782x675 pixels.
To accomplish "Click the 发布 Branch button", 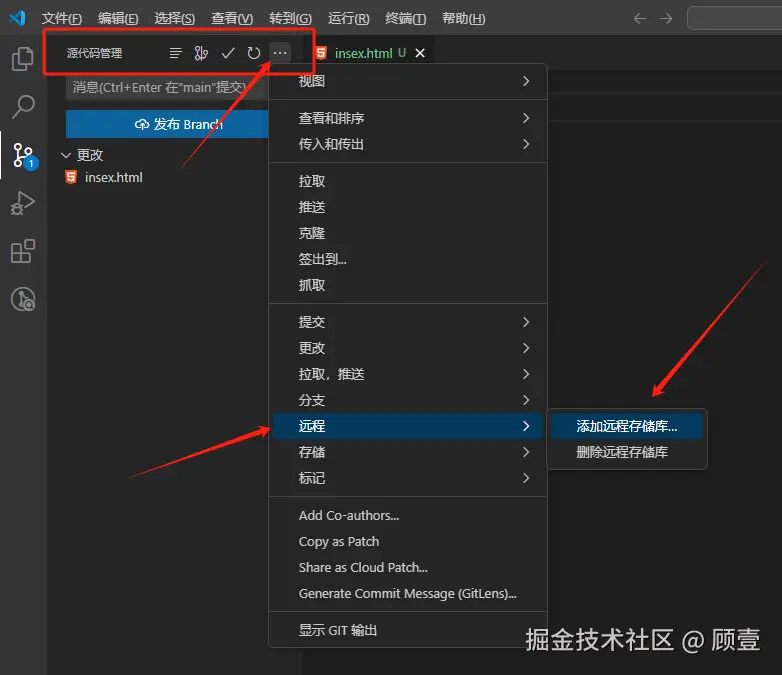I will 167,124.
